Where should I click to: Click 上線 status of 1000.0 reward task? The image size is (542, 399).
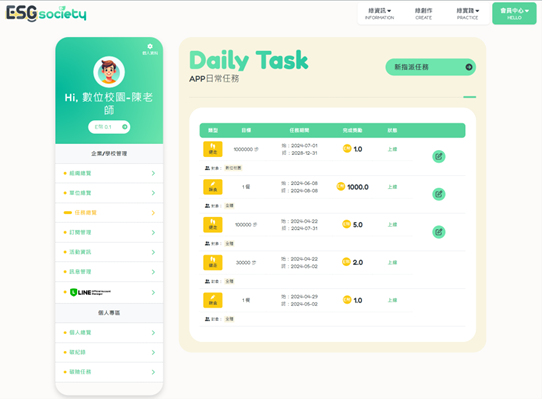click(x=392, y=187)
